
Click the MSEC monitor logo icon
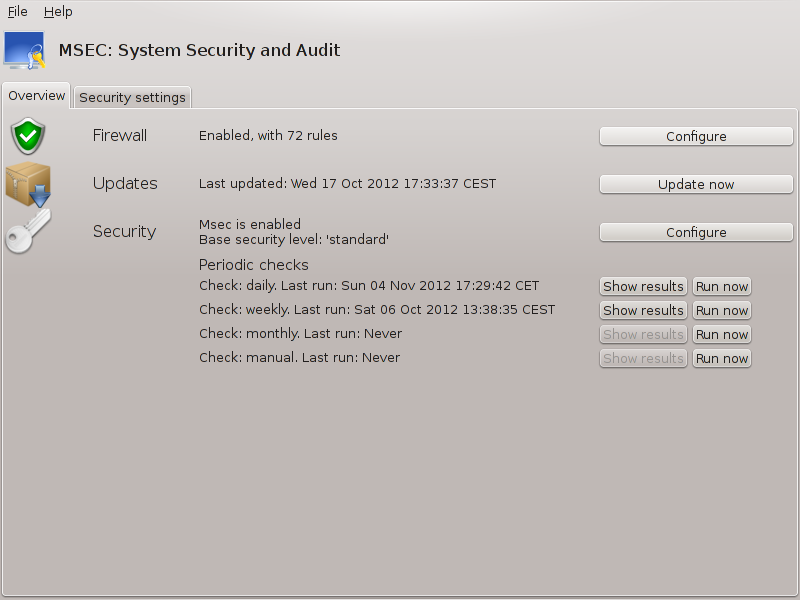(x=24, y=51)
